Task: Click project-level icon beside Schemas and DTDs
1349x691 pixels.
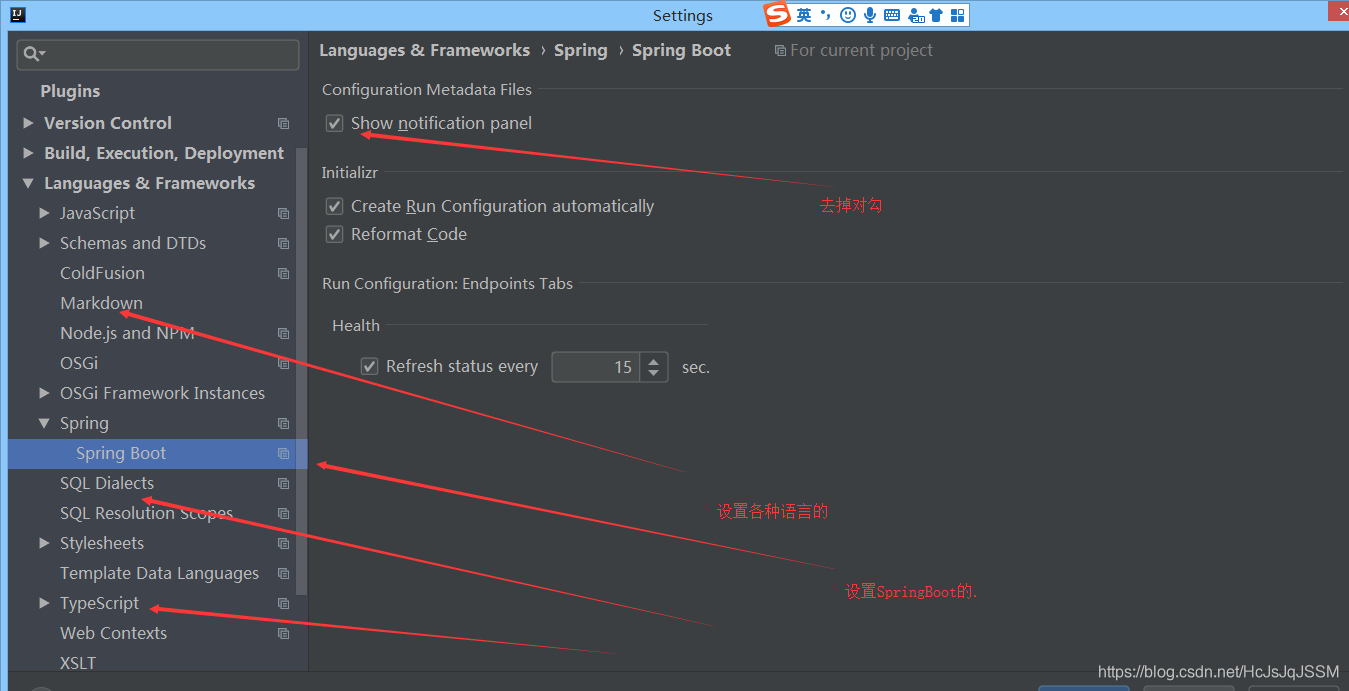Action: pos(284,243)
